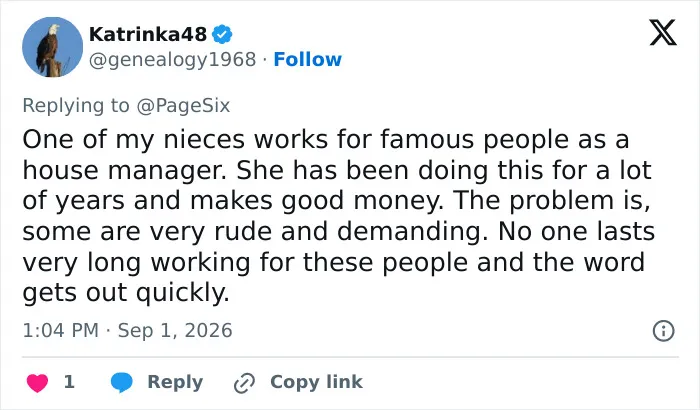Open the eagle profile picture
The image size is (700, 410).
52,47
